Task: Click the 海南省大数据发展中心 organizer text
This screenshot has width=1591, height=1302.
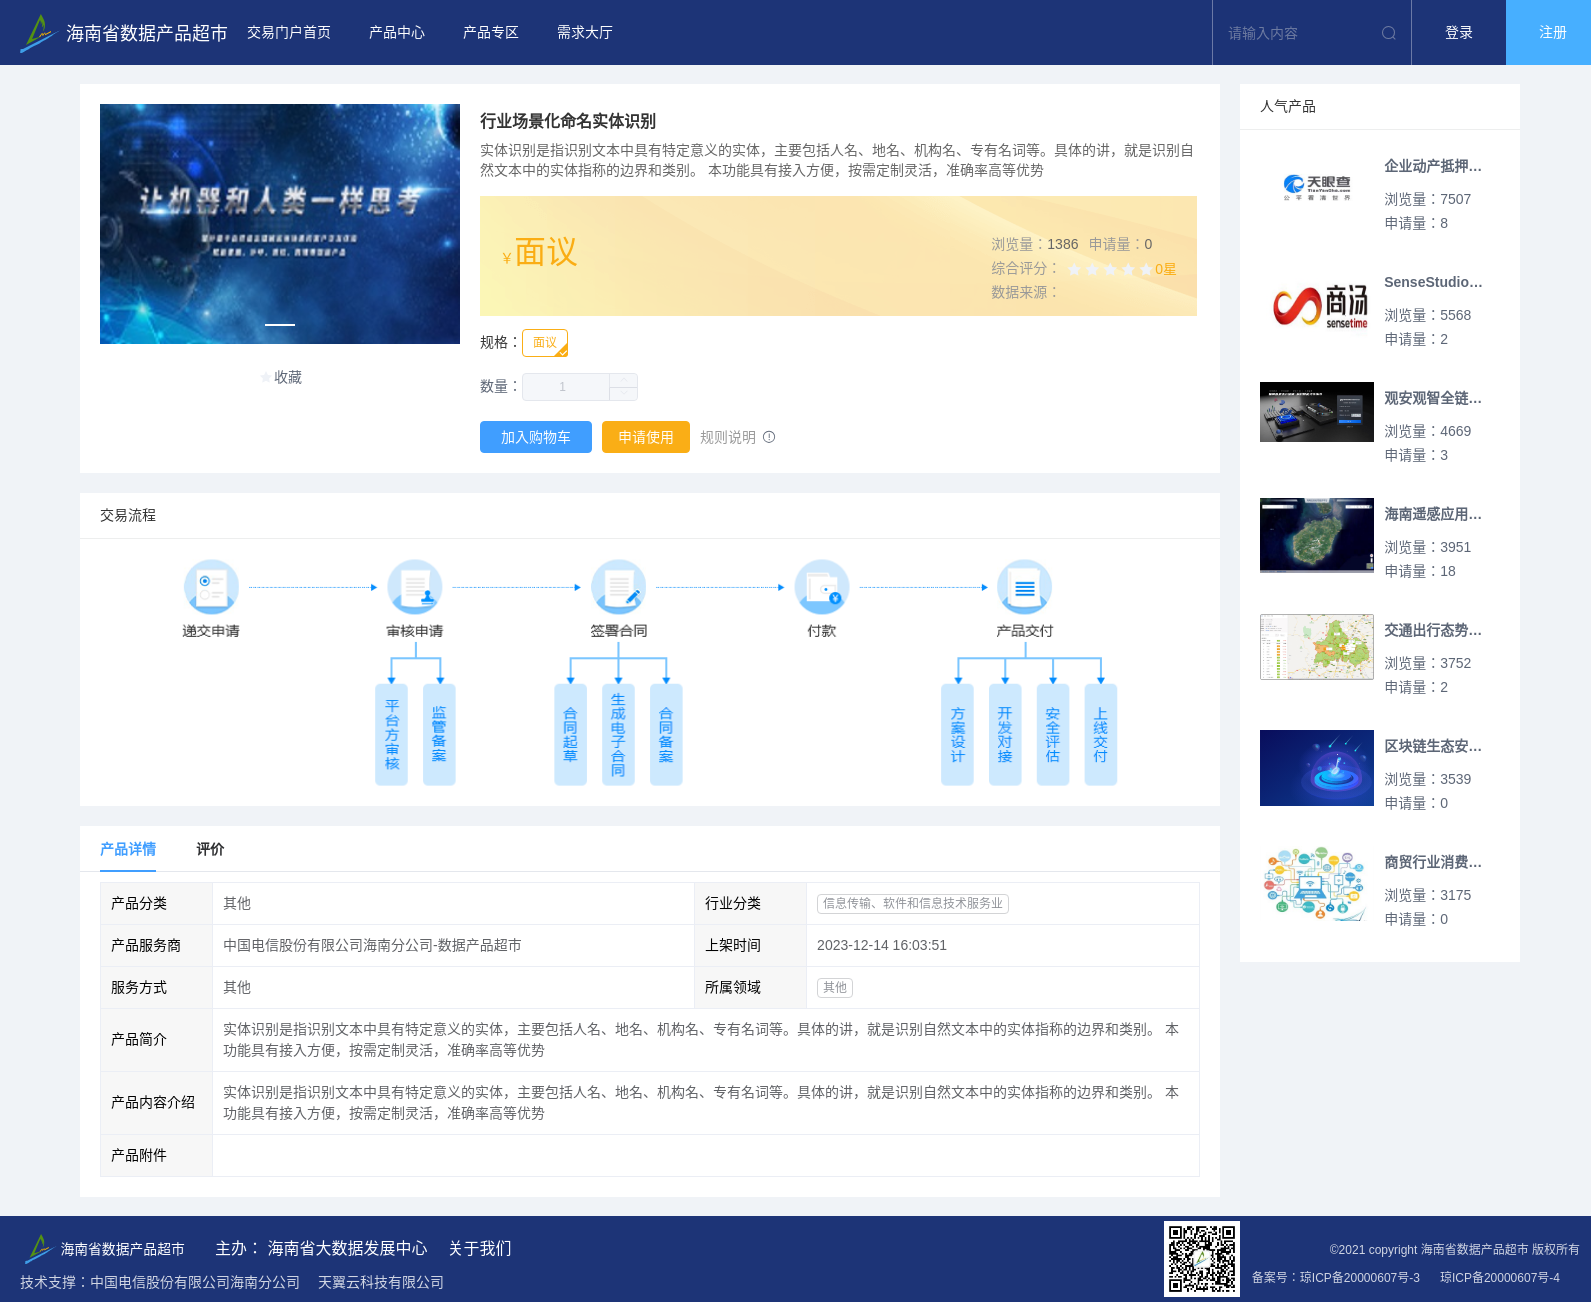Action: point(347,1248)
